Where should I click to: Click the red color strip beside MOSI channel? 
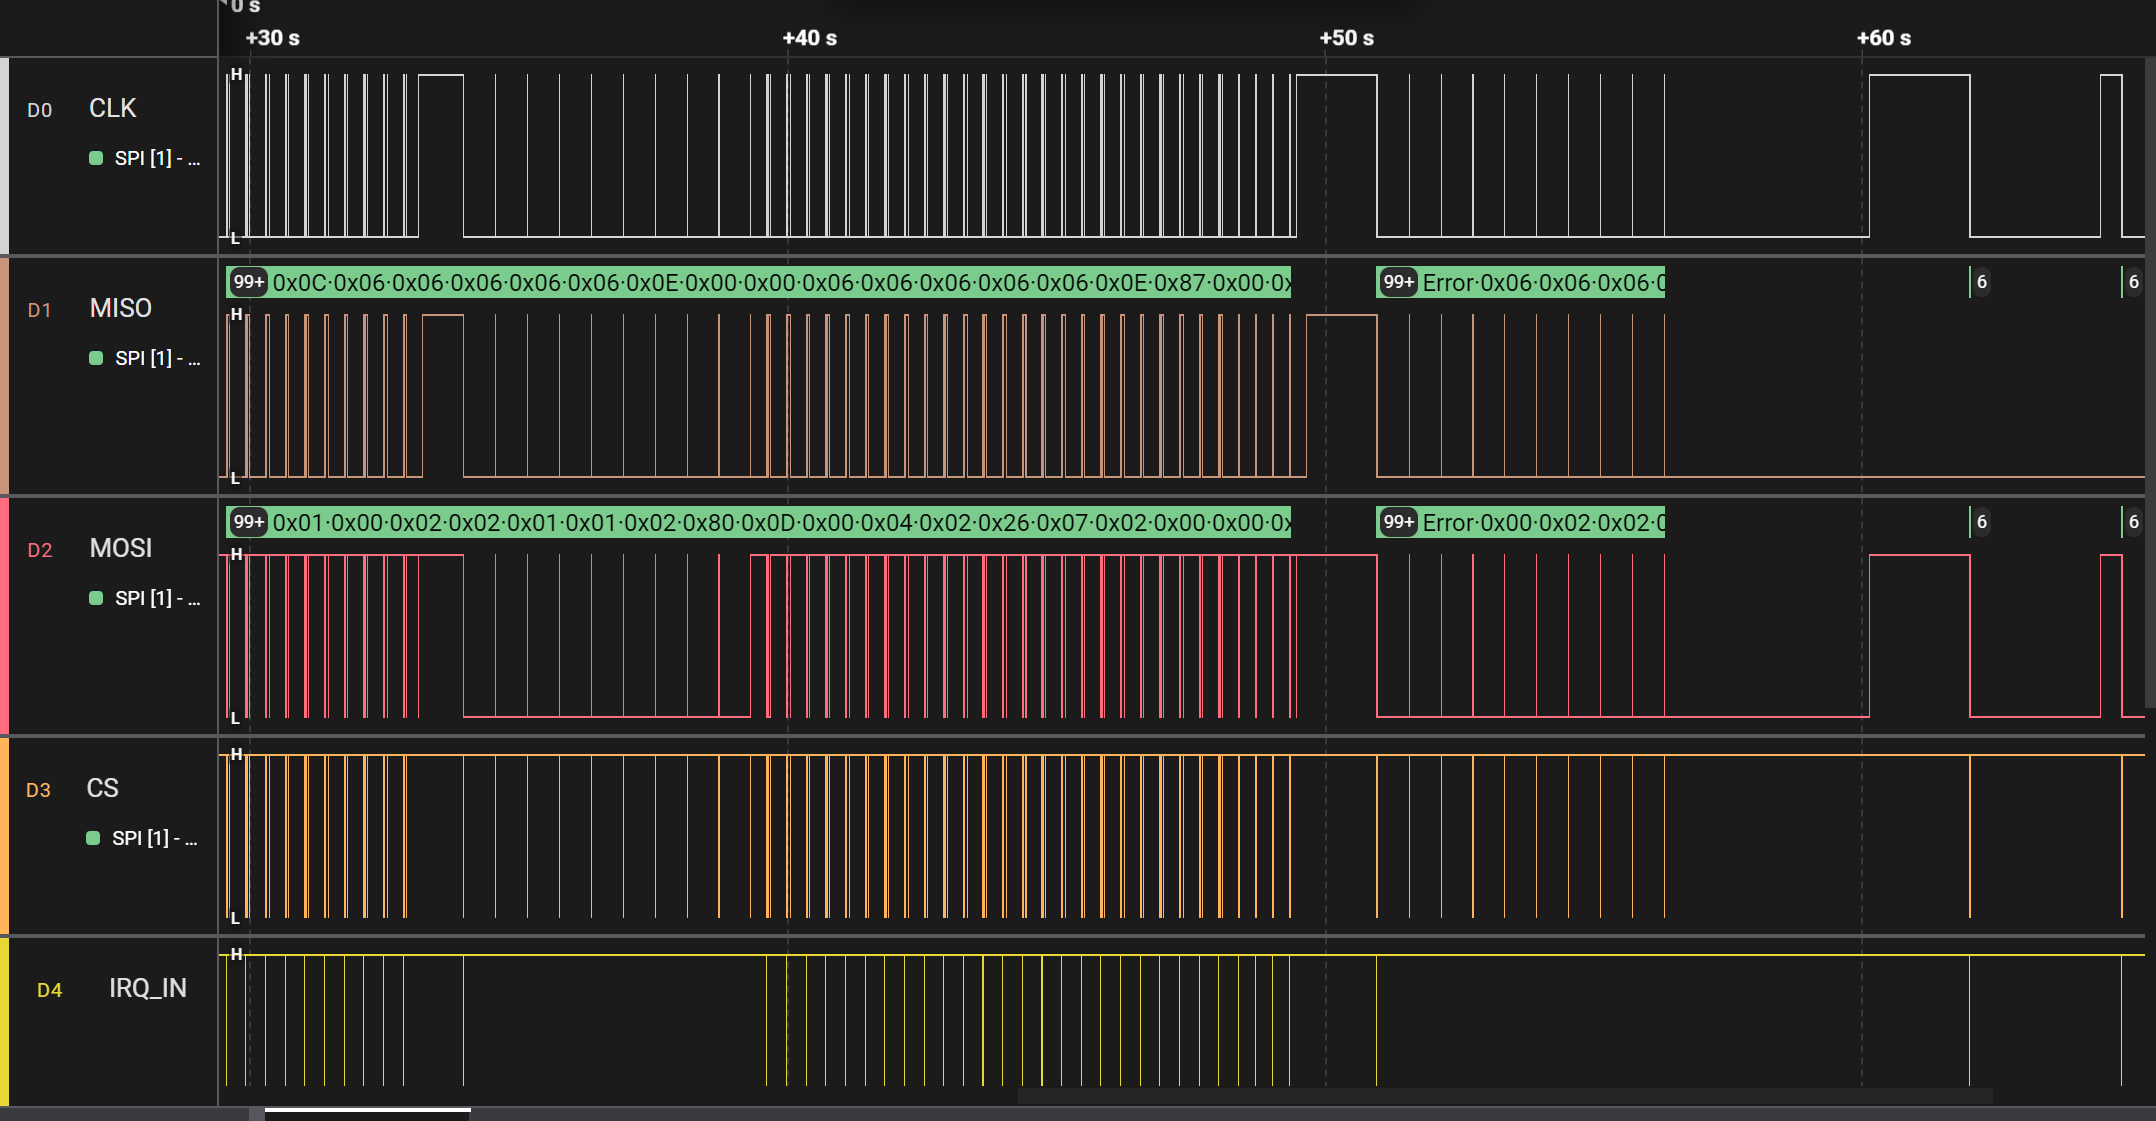[4, 615]
